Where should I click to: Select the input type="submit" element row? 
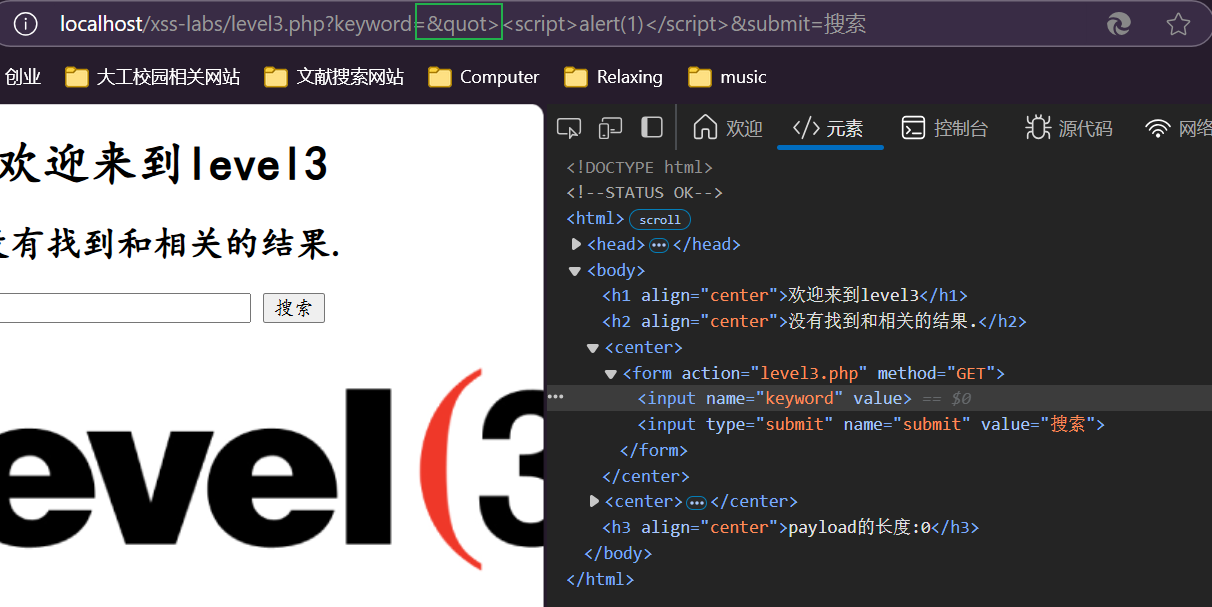pyautogui.click(x=871, y=424)
